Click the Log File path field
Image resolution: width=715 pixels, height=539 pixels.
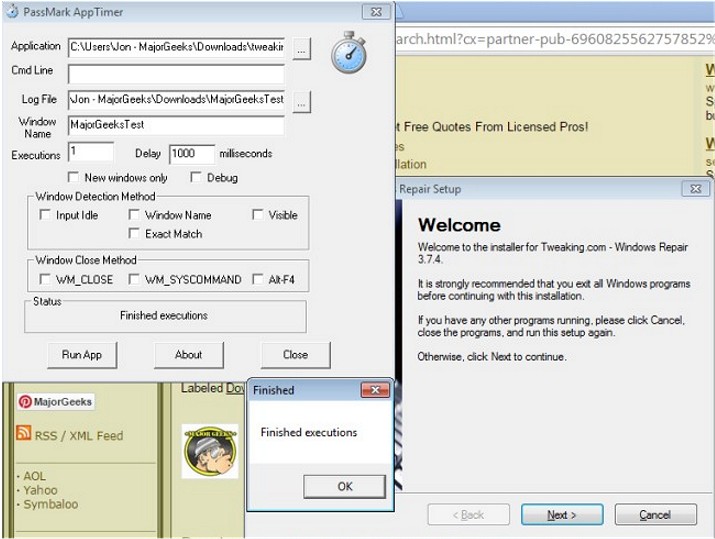[x=176, y=100]
